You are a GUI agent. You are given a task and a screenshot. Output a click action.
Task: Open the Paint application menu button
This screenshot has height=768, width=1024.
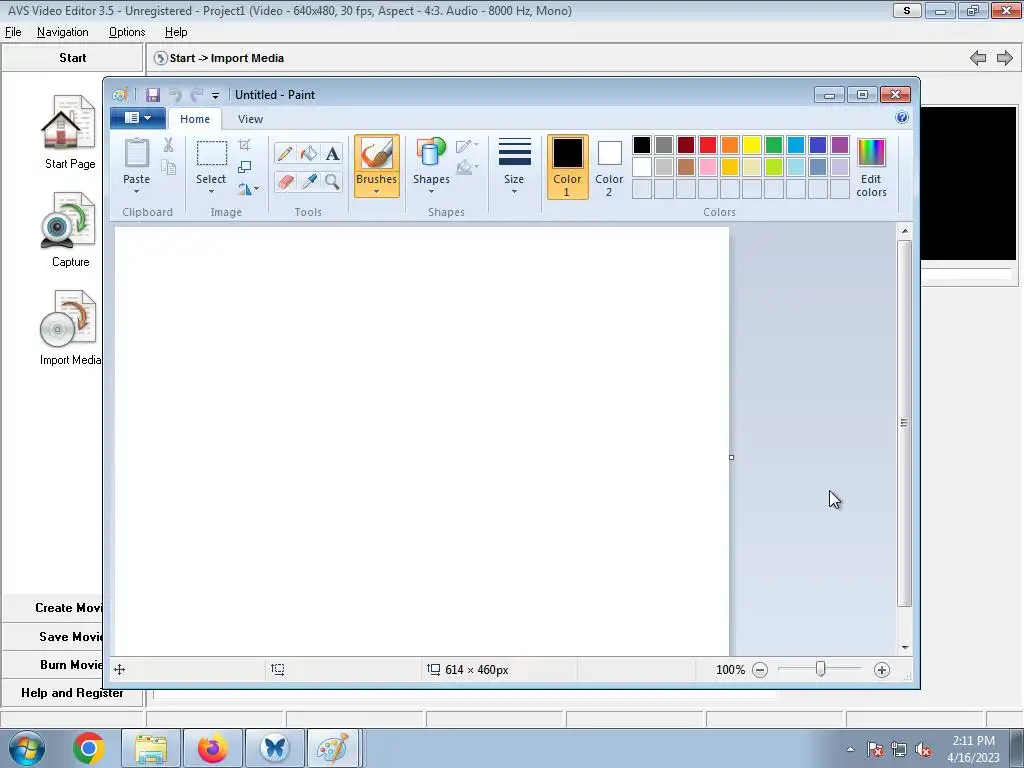(x=138, y=118)
